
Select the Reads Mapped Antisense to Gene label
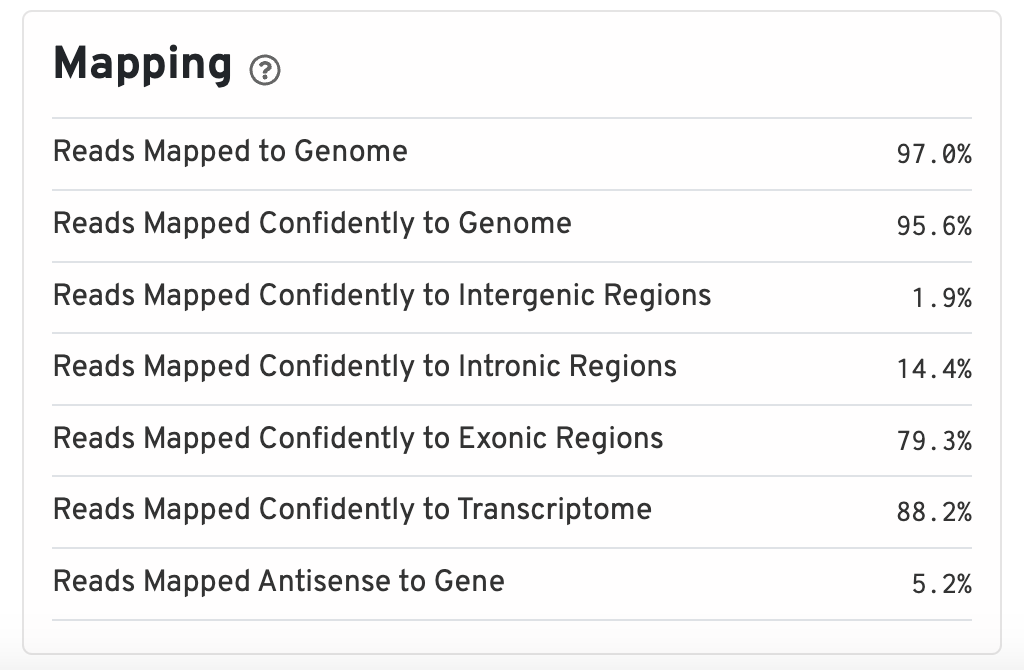278,581
